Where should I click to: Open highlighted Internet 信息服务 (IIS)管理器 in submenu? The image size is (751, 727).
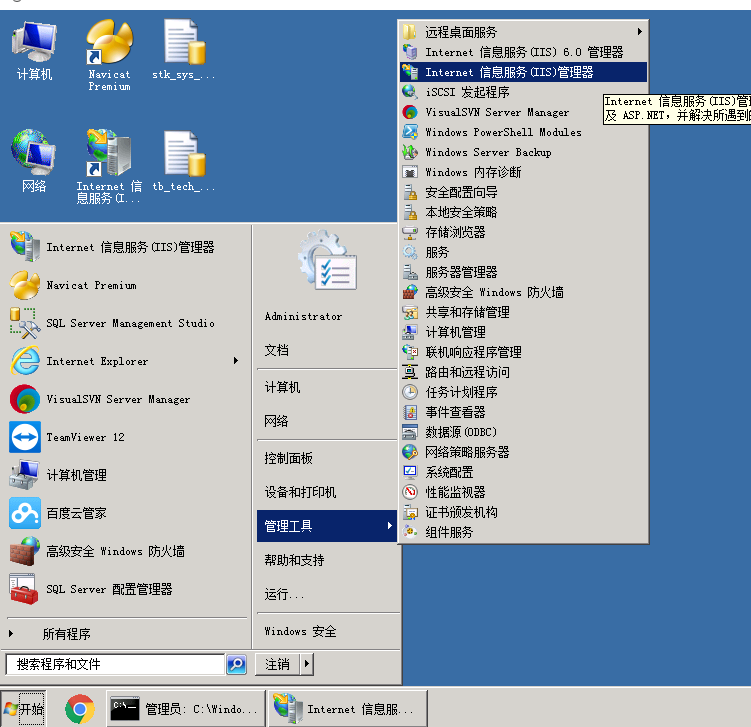[x=523, y=72]
